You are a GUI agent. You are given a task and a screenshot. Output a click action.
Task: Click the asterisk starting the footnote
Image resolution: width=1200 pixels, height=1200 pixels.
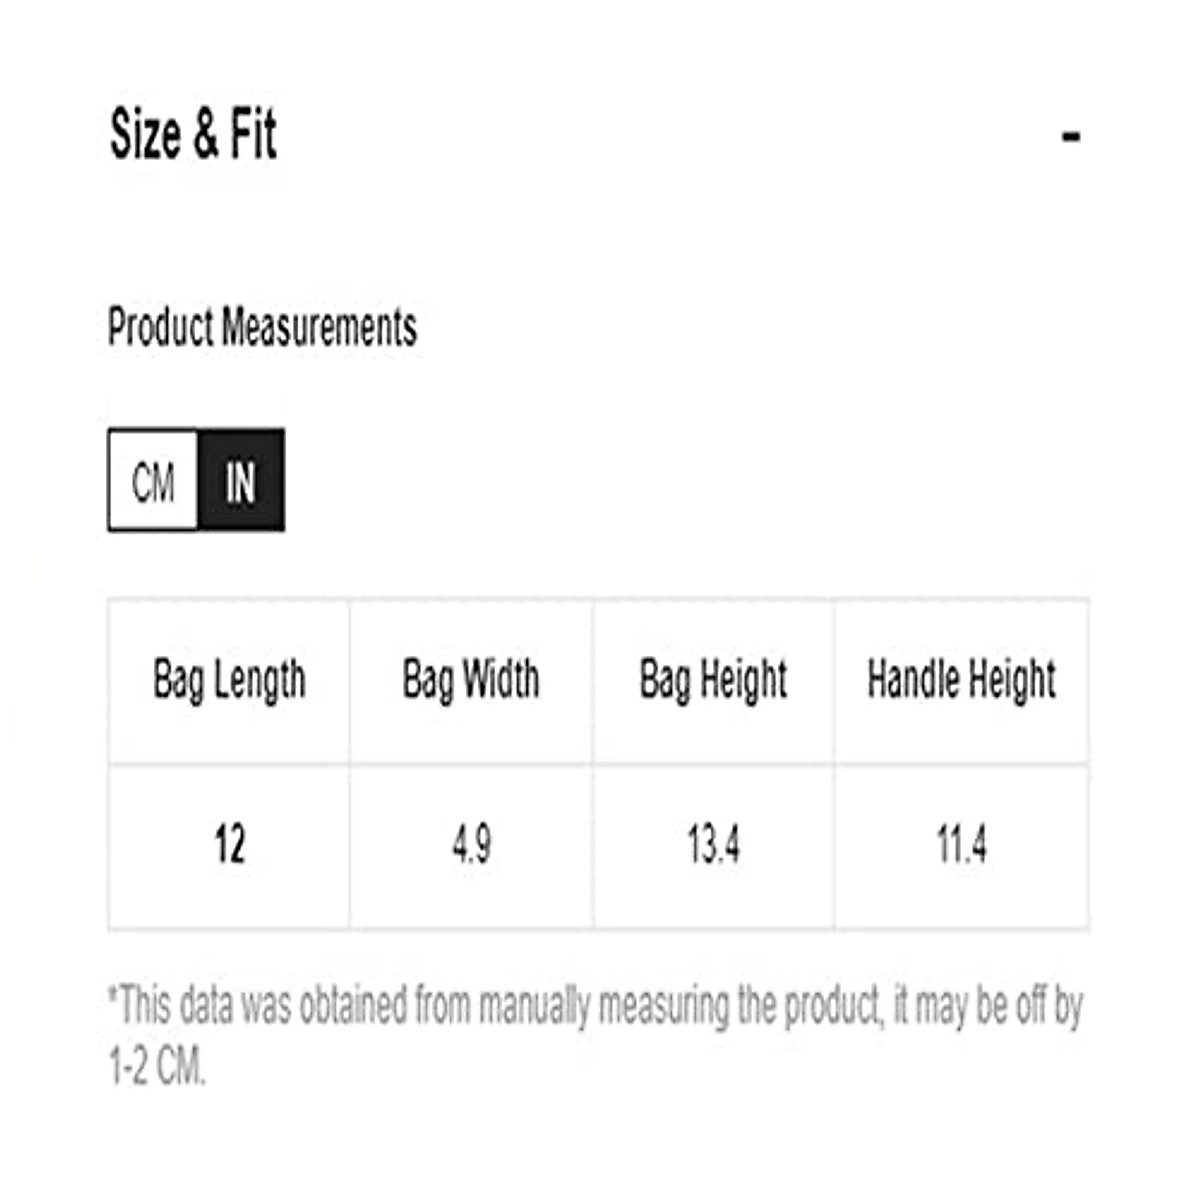[113, 997]
